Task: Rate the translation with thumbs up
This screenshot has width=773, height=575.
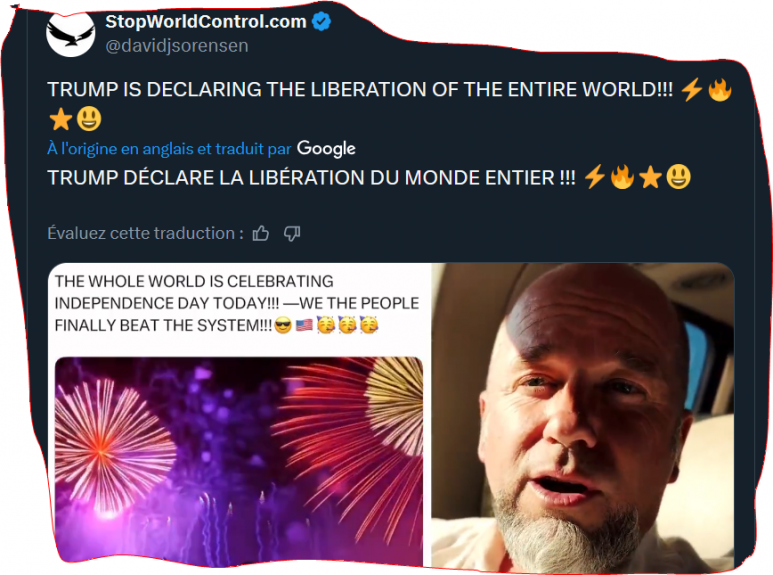Action: pyautogui.click(x=261, y=233)
